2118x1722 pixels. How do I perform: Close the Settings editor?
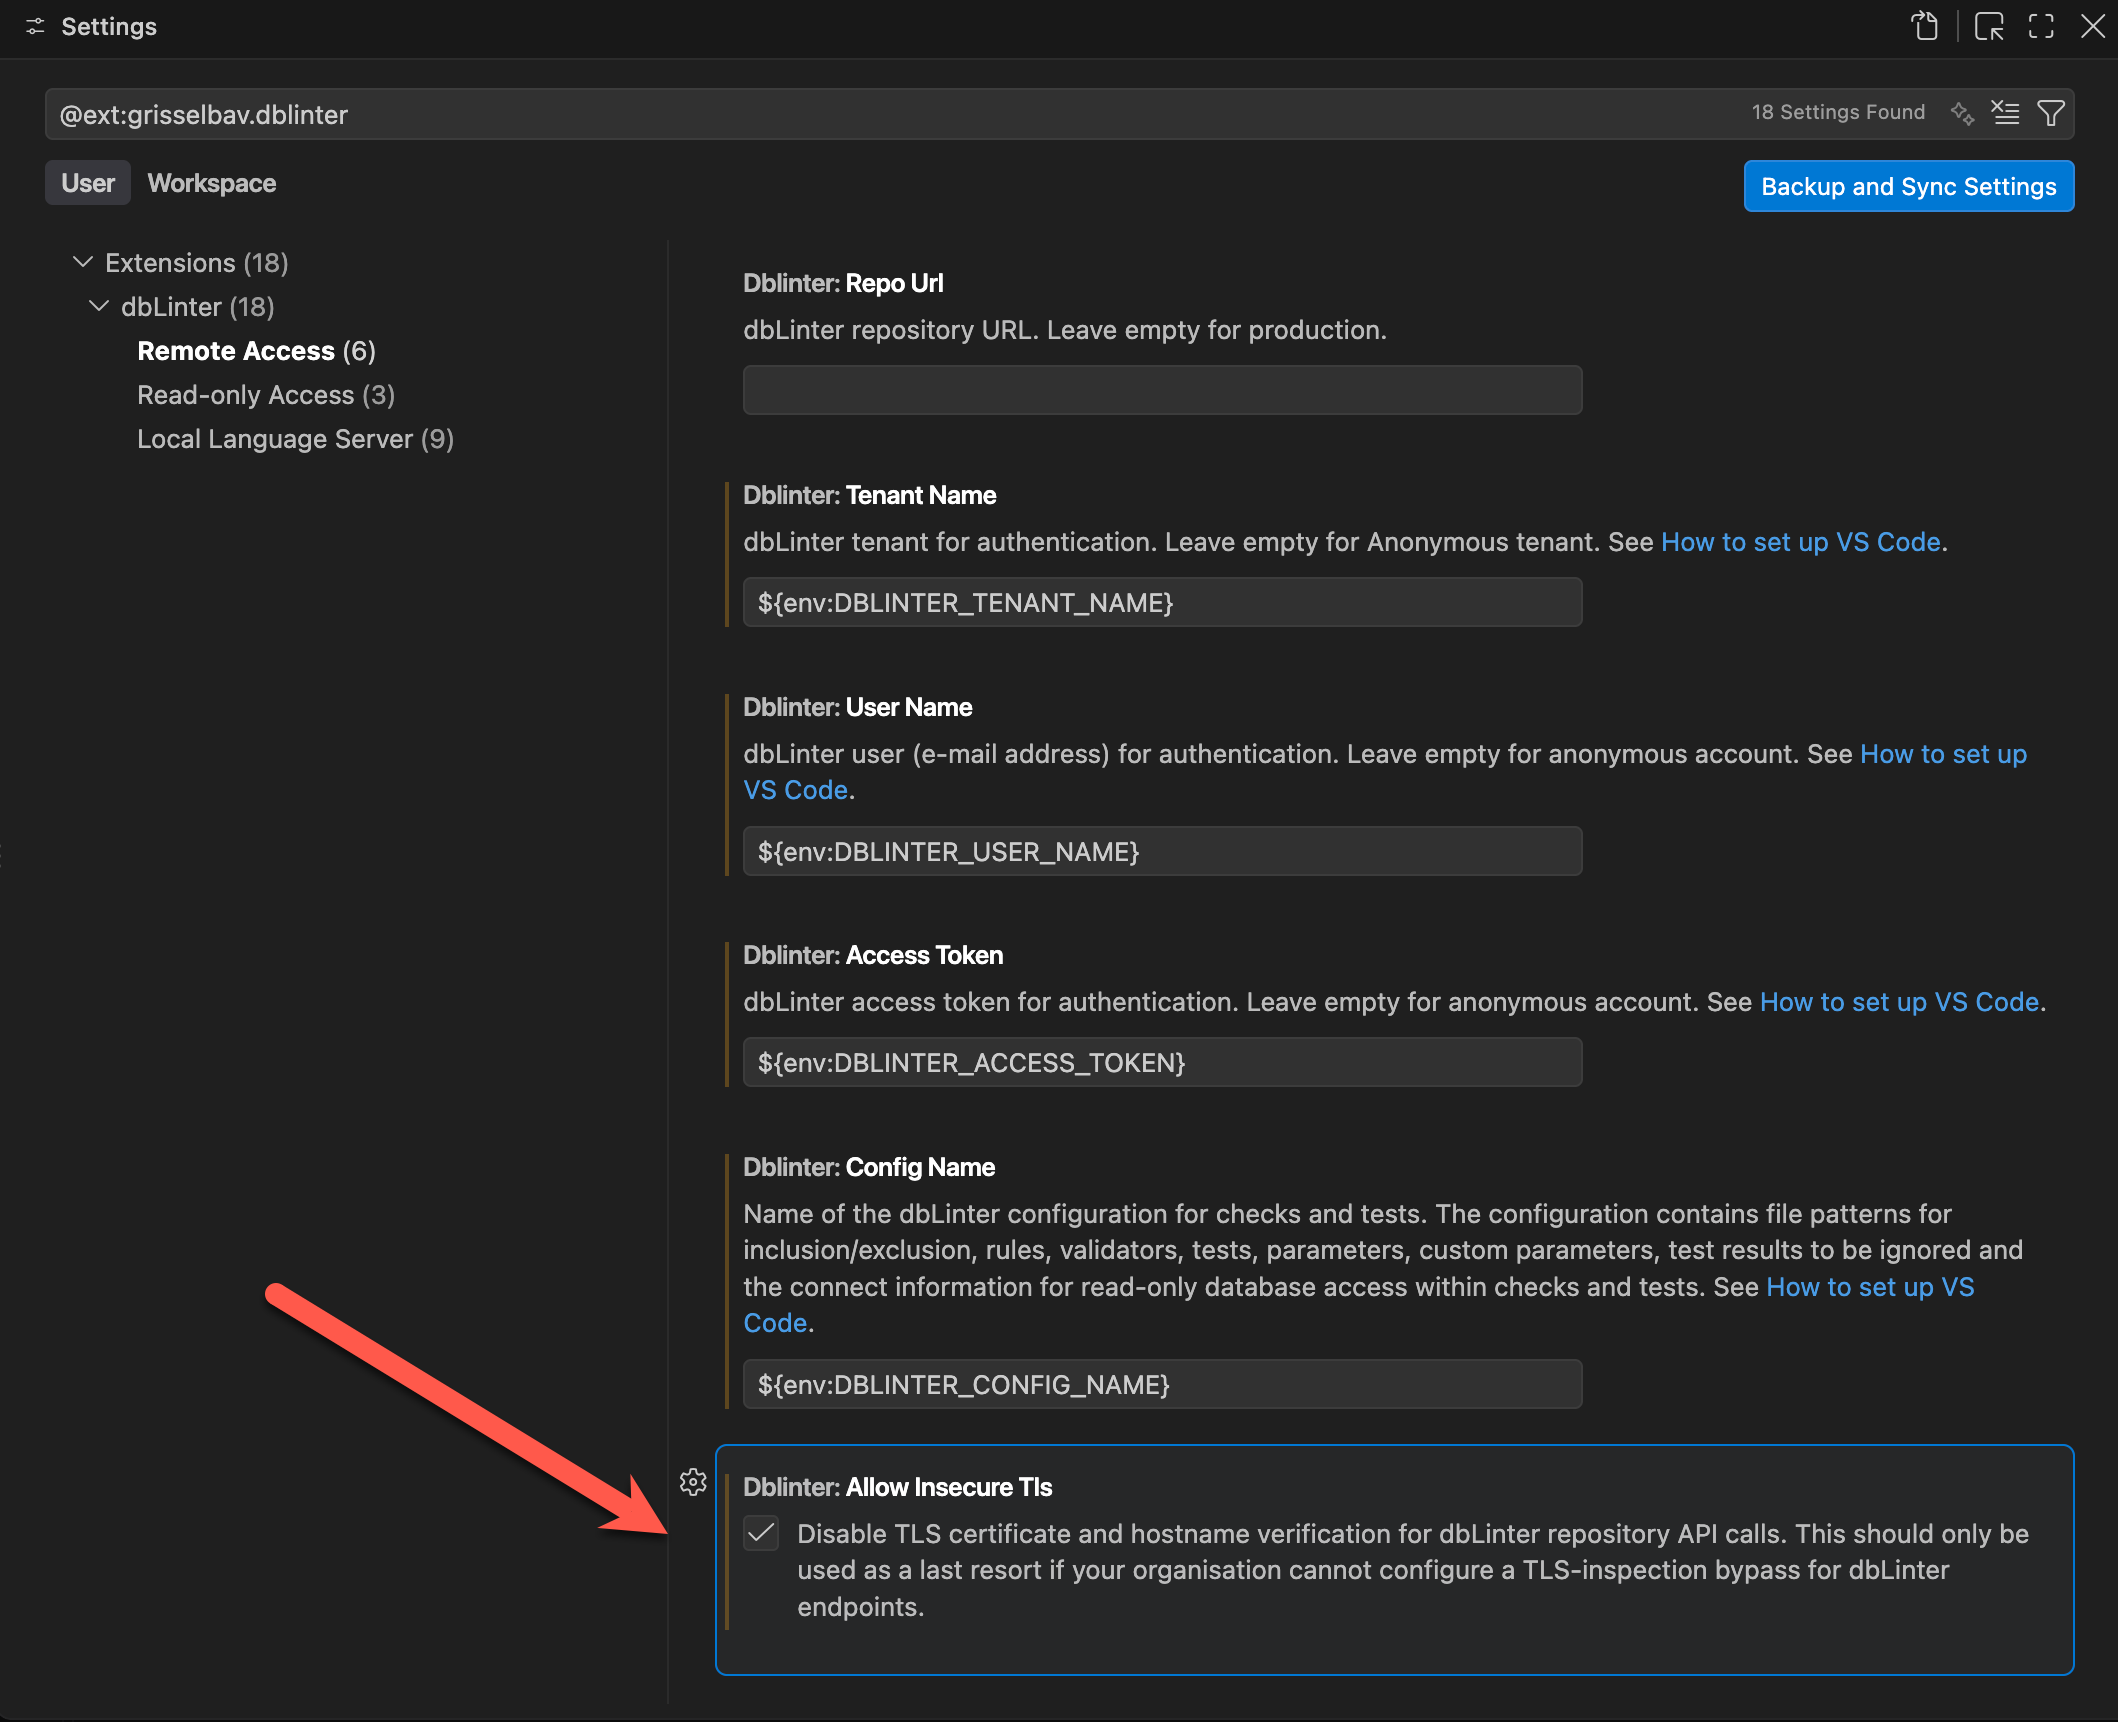(2093, 26)
